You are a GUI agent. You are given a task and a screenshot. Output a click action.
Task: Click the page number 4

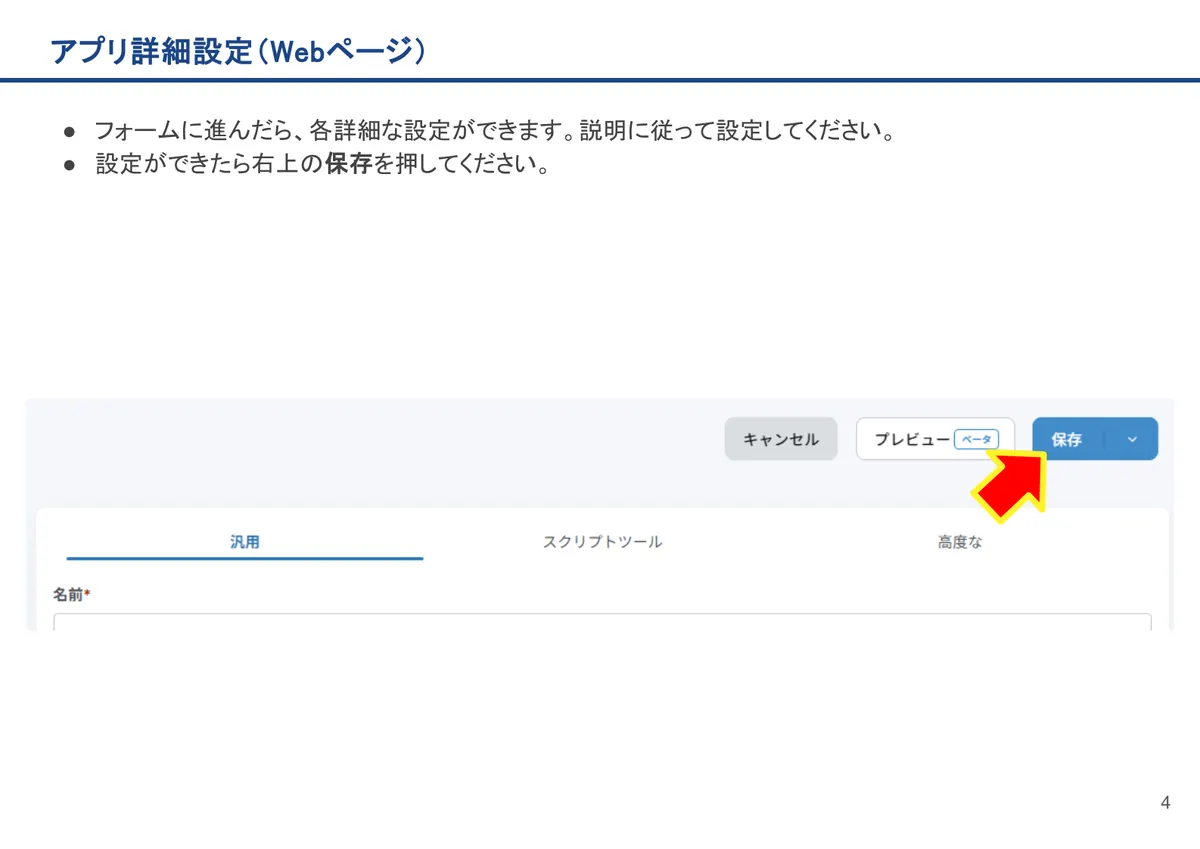coord(1165,802)
